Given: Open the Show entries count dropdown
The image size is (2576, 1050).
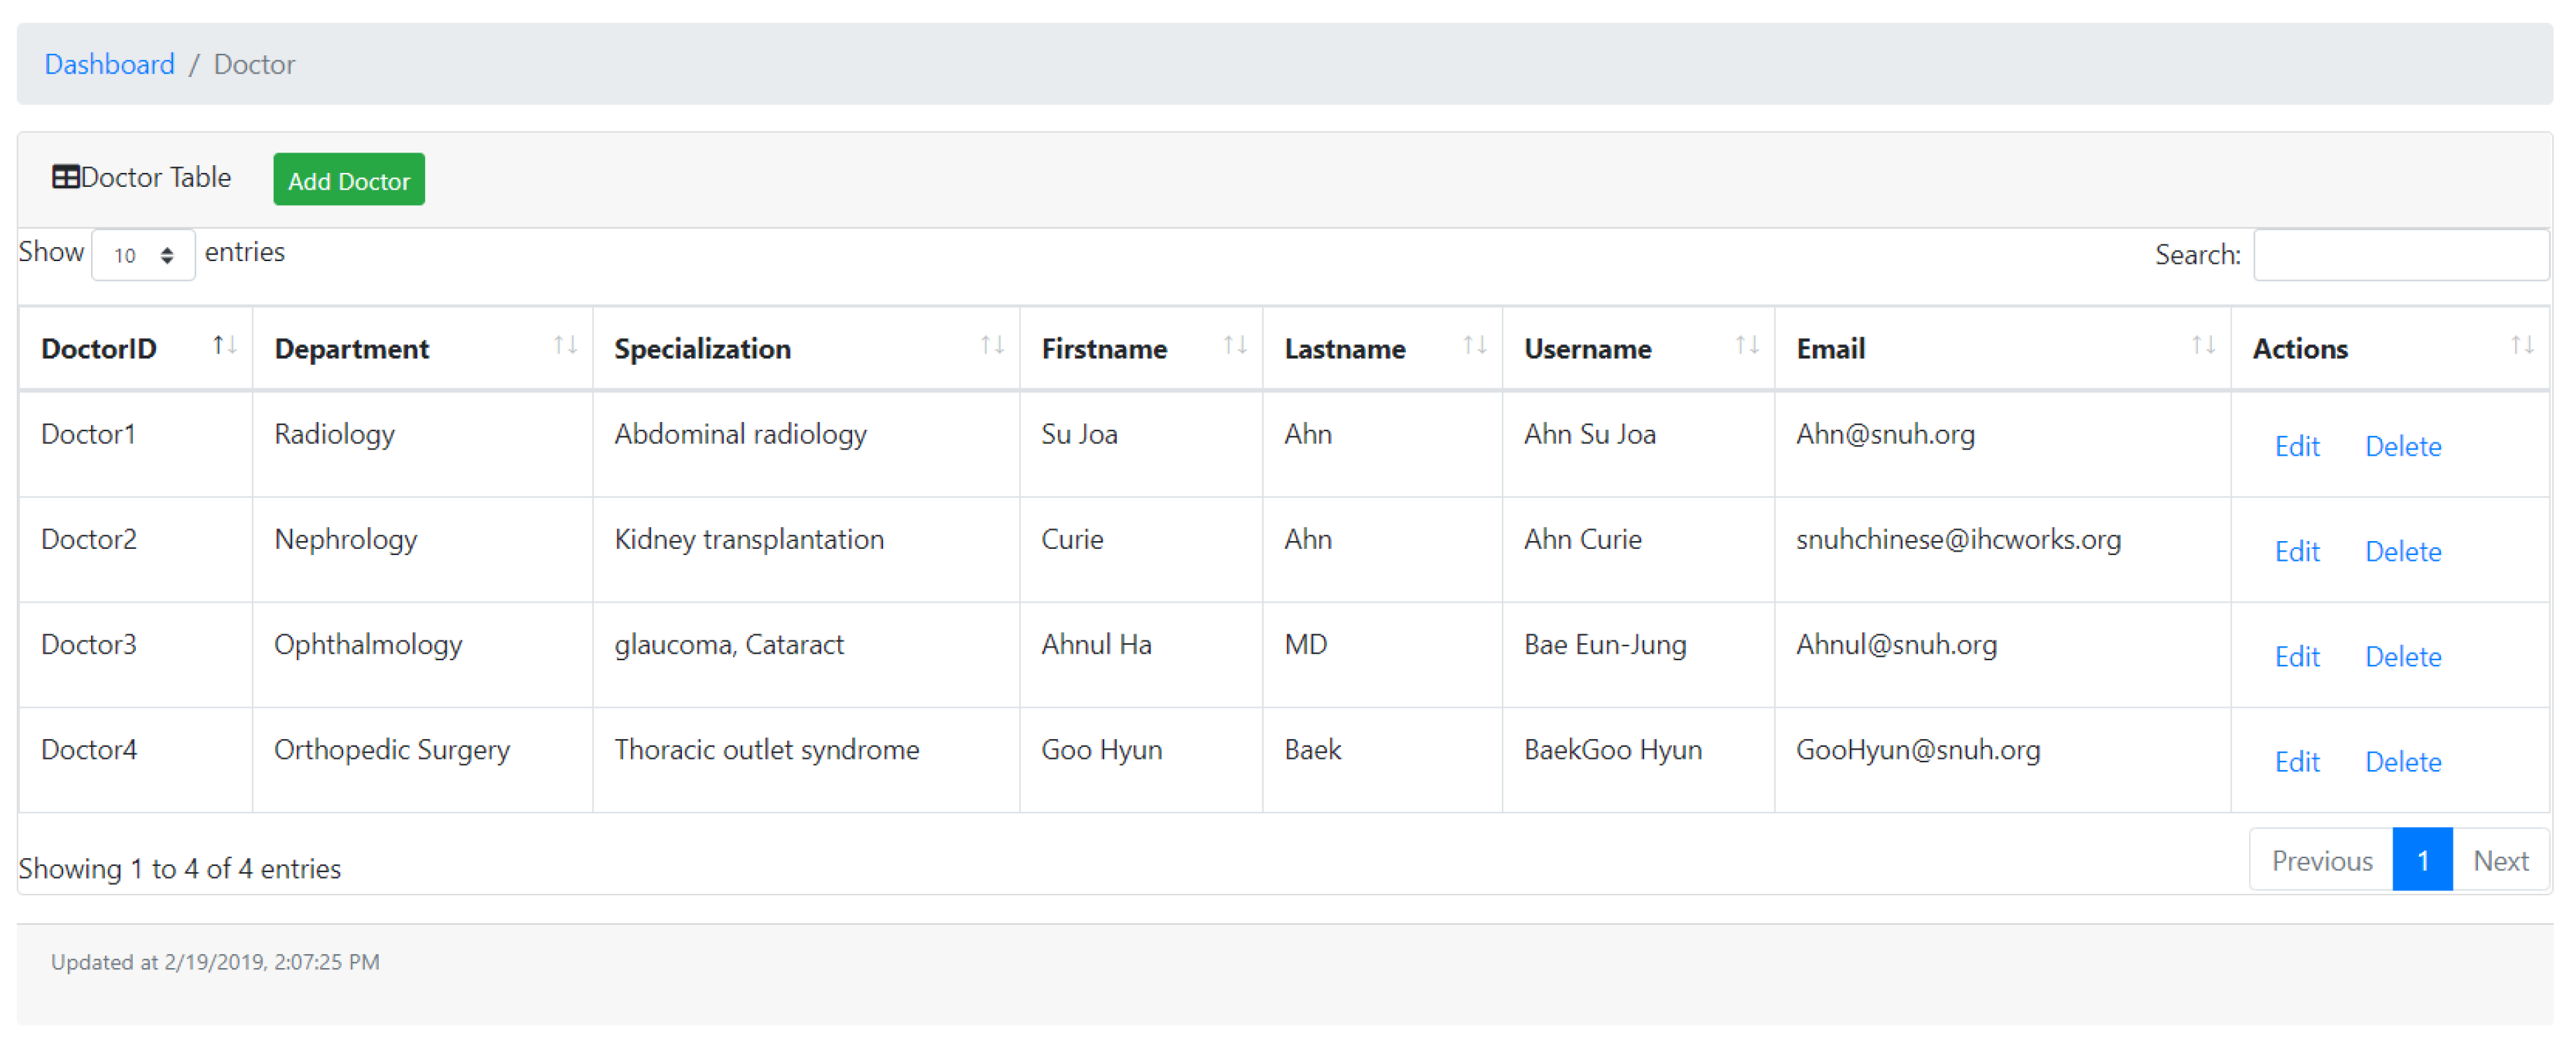Looking at the screenshot, I should [143, 255].
